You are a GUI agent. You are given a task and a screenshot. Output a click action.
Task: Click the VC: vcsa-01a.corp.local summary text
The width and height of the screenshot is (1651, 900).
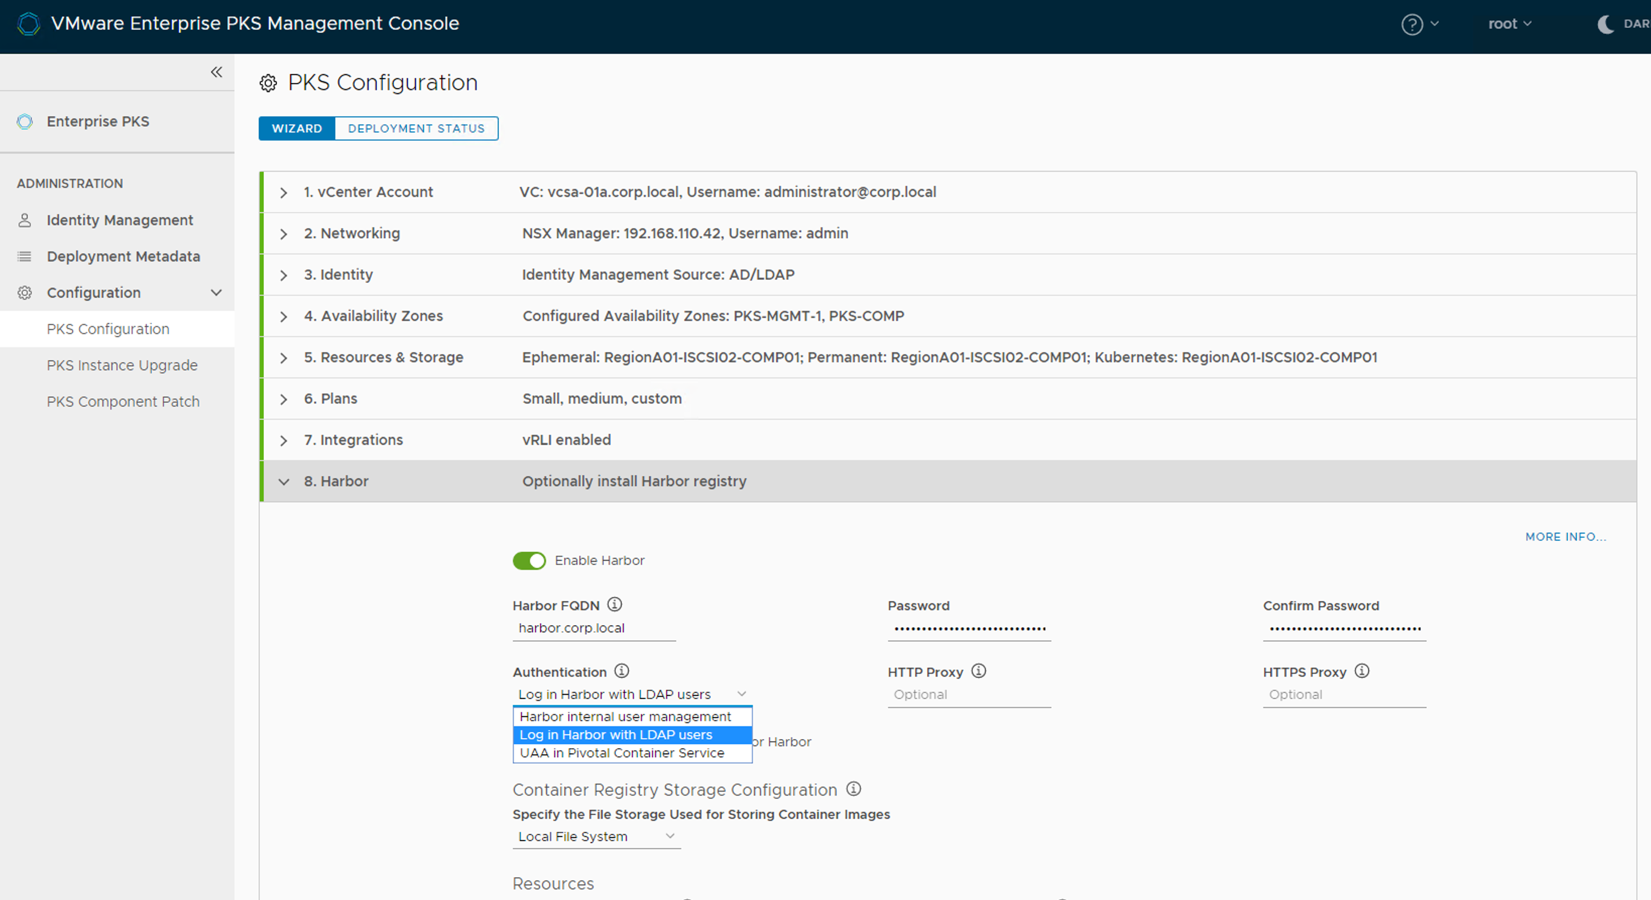(x=727, y=192)
